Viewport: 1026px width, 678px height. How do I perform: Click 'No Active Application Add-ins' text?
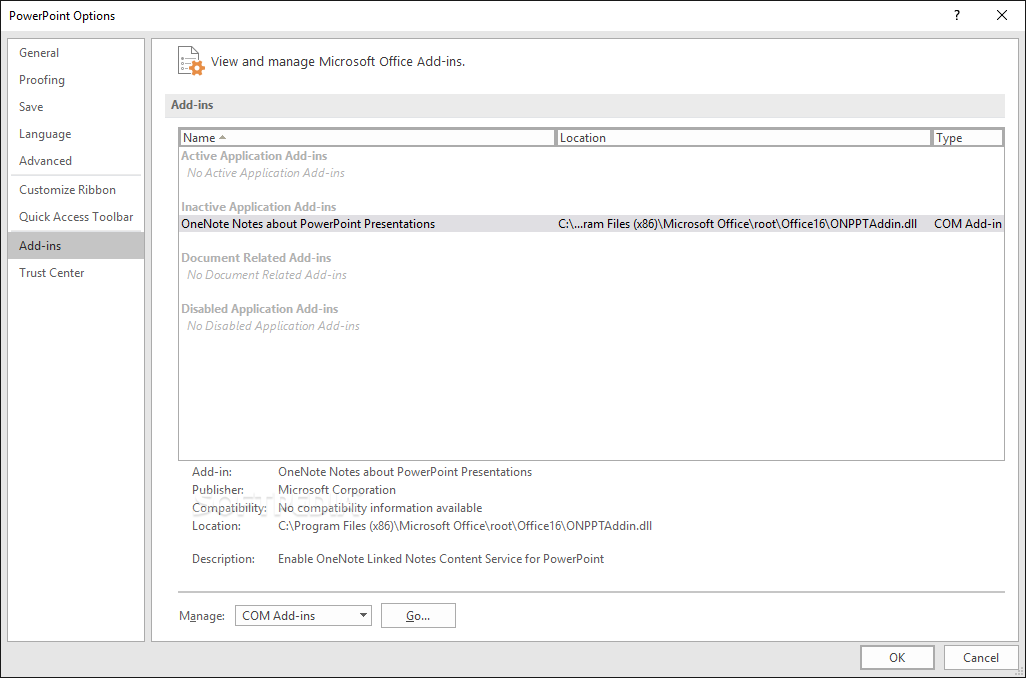click(266, 173)
